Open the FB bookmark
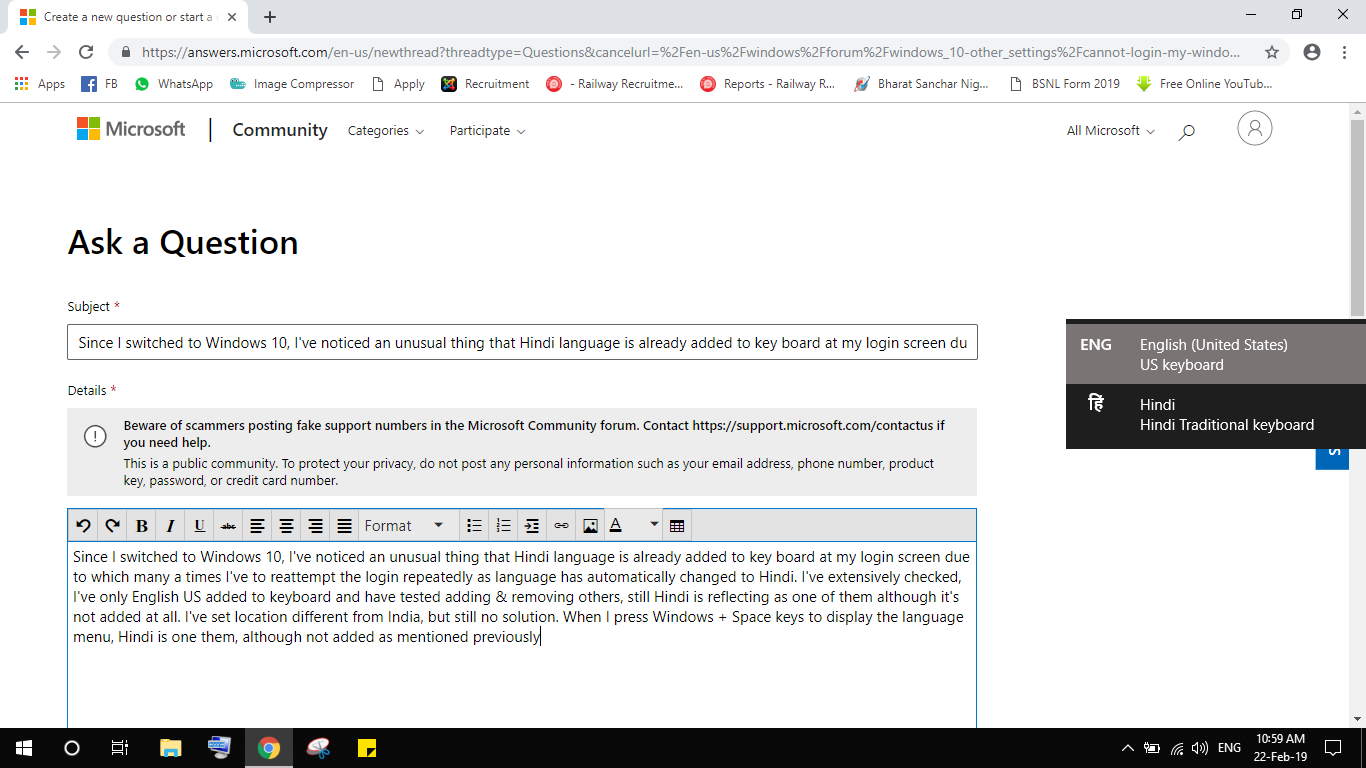The width and height of the screenshot is (1366, 768). 99,84
